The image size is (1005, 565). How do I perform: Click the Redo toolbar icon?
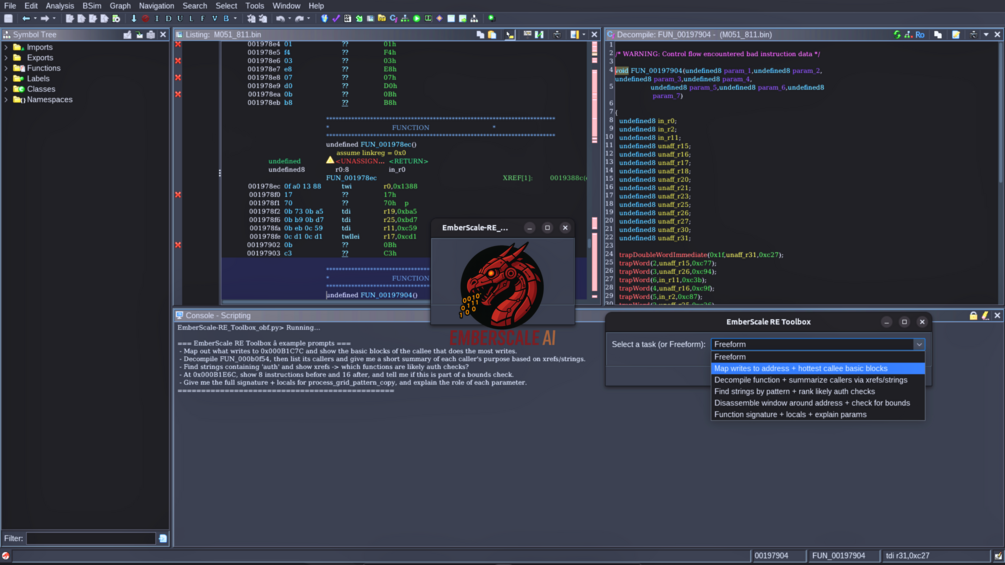(299, 19)
